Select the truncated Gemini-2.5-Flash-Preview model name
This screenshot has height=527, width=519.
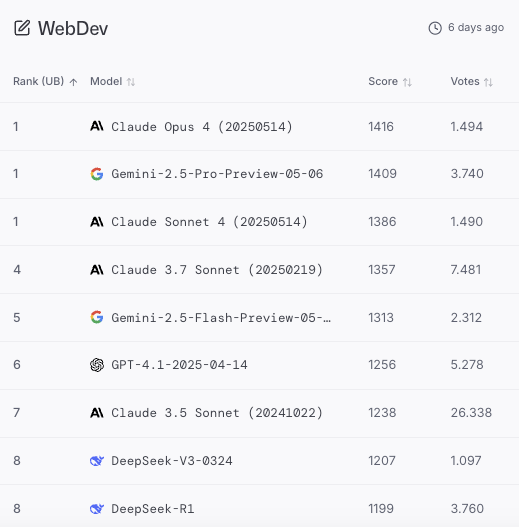click(221, 318)
